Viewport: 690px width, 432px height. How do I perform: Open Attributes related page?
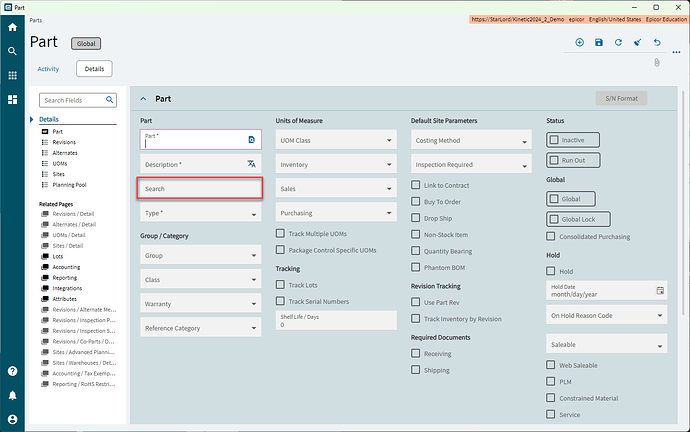point(64,299)
